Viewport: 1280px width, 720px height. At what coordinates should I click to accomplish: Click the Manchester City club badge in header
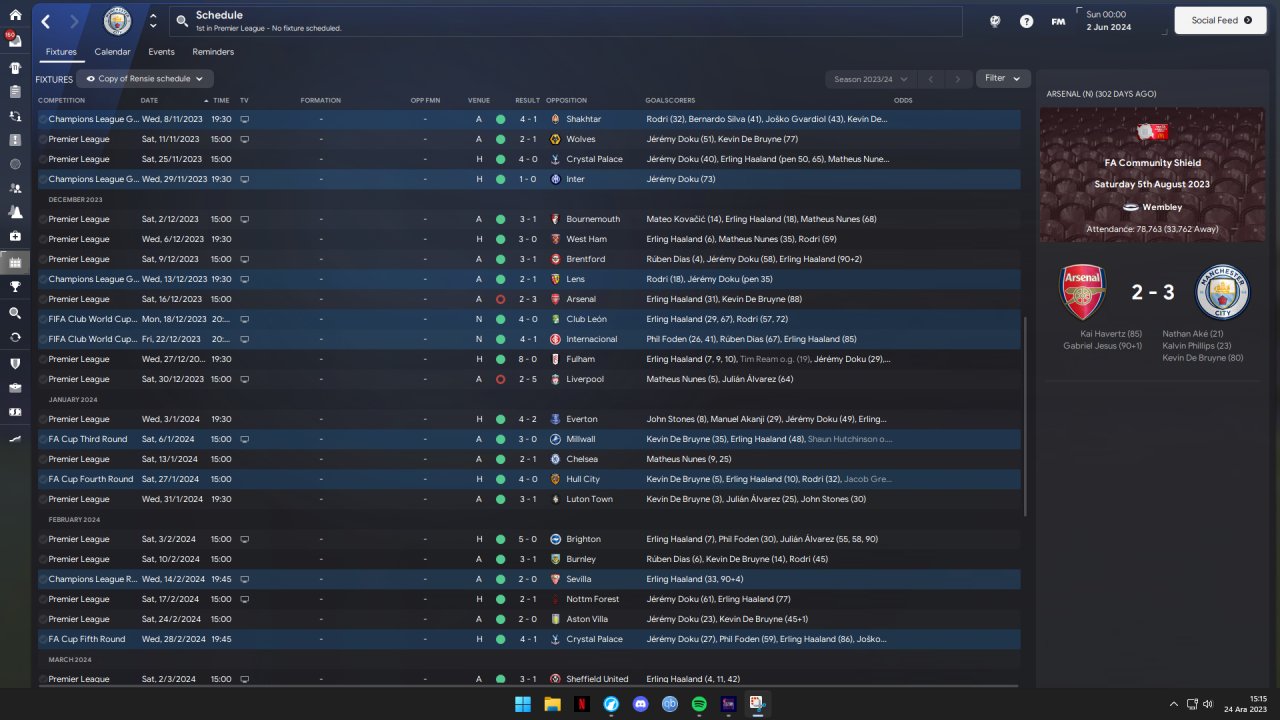click(118, 21)
